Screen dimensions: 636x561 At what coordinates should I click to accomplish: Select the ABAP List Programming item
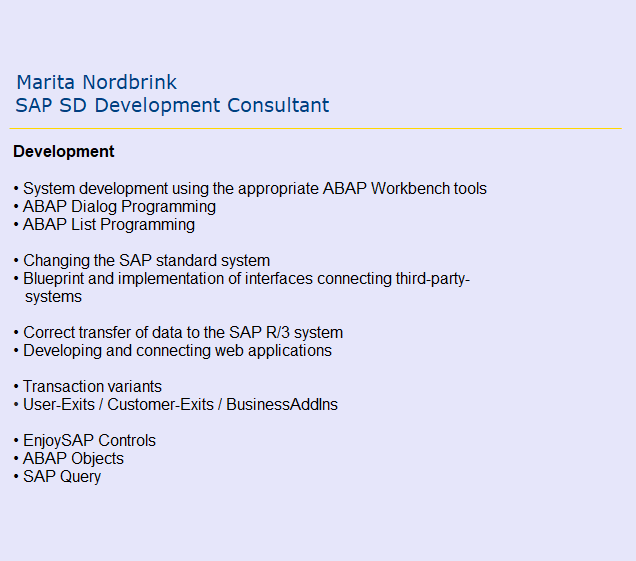tap(108, 224)
